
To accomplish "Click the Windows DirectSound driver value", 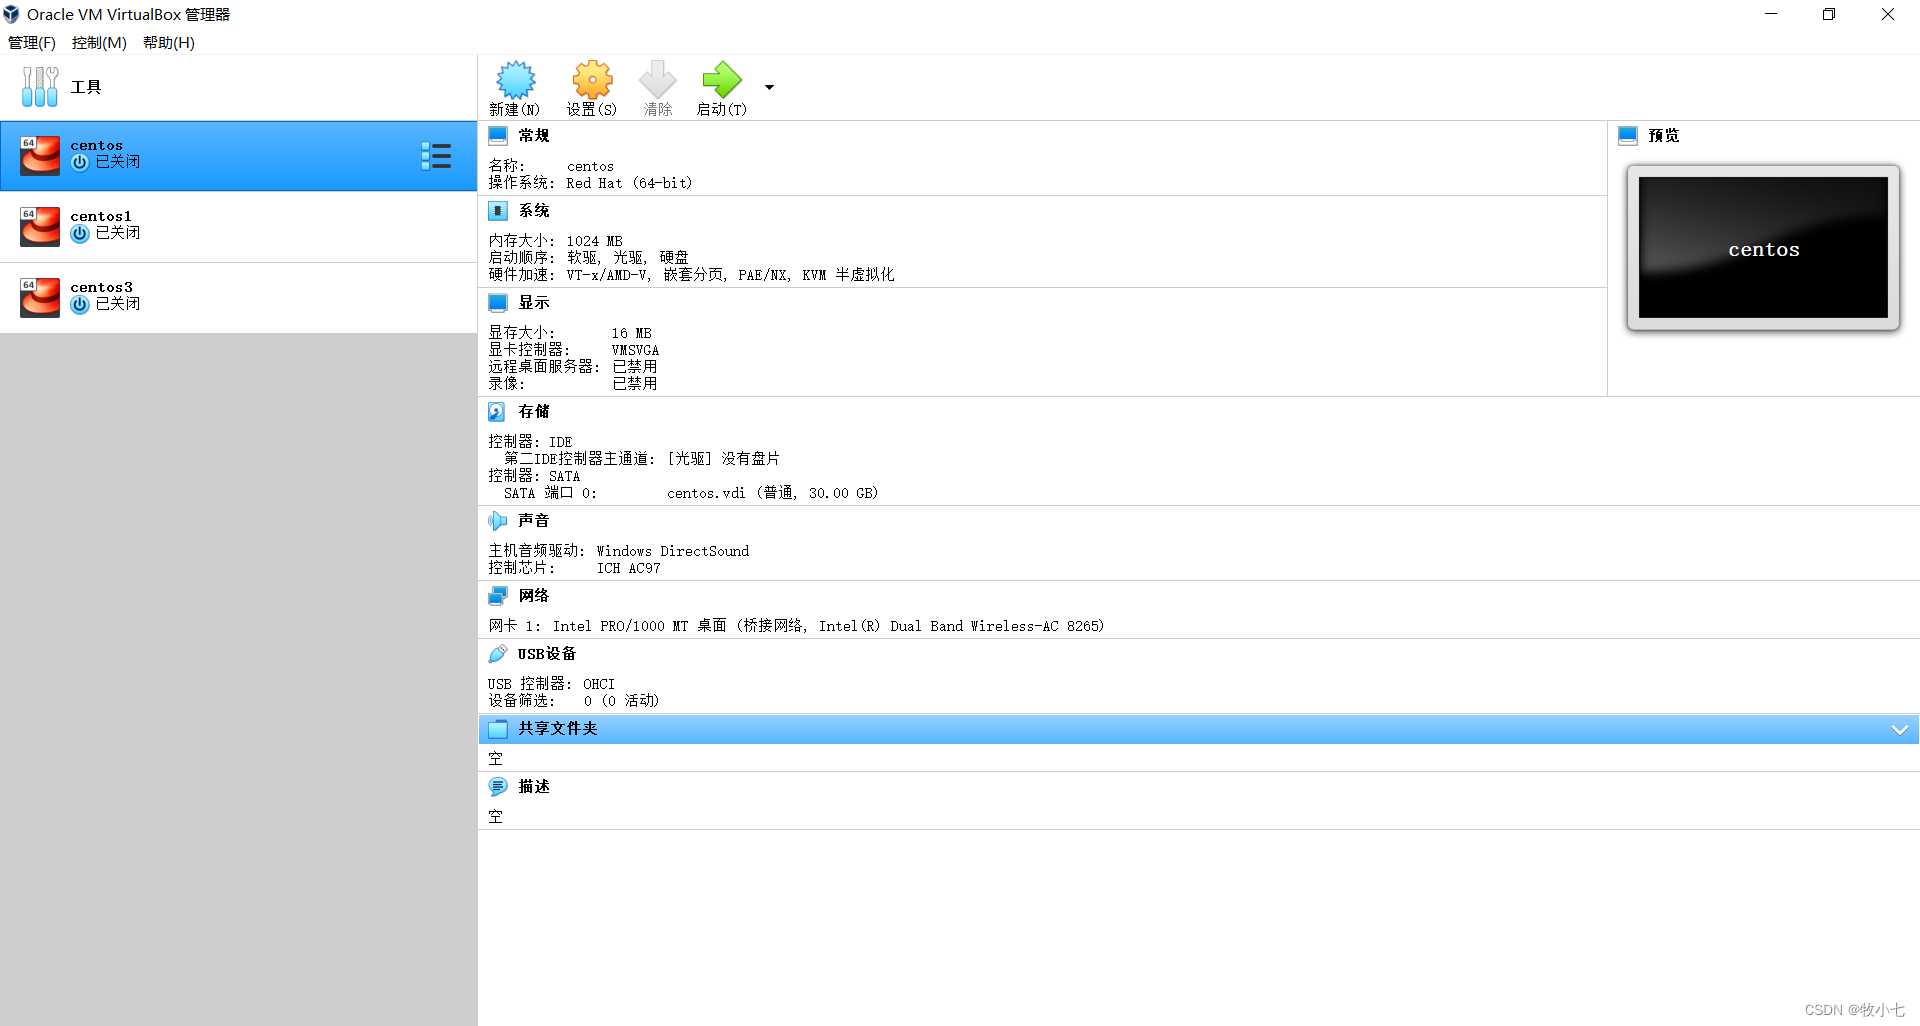I will coord(673,551).
